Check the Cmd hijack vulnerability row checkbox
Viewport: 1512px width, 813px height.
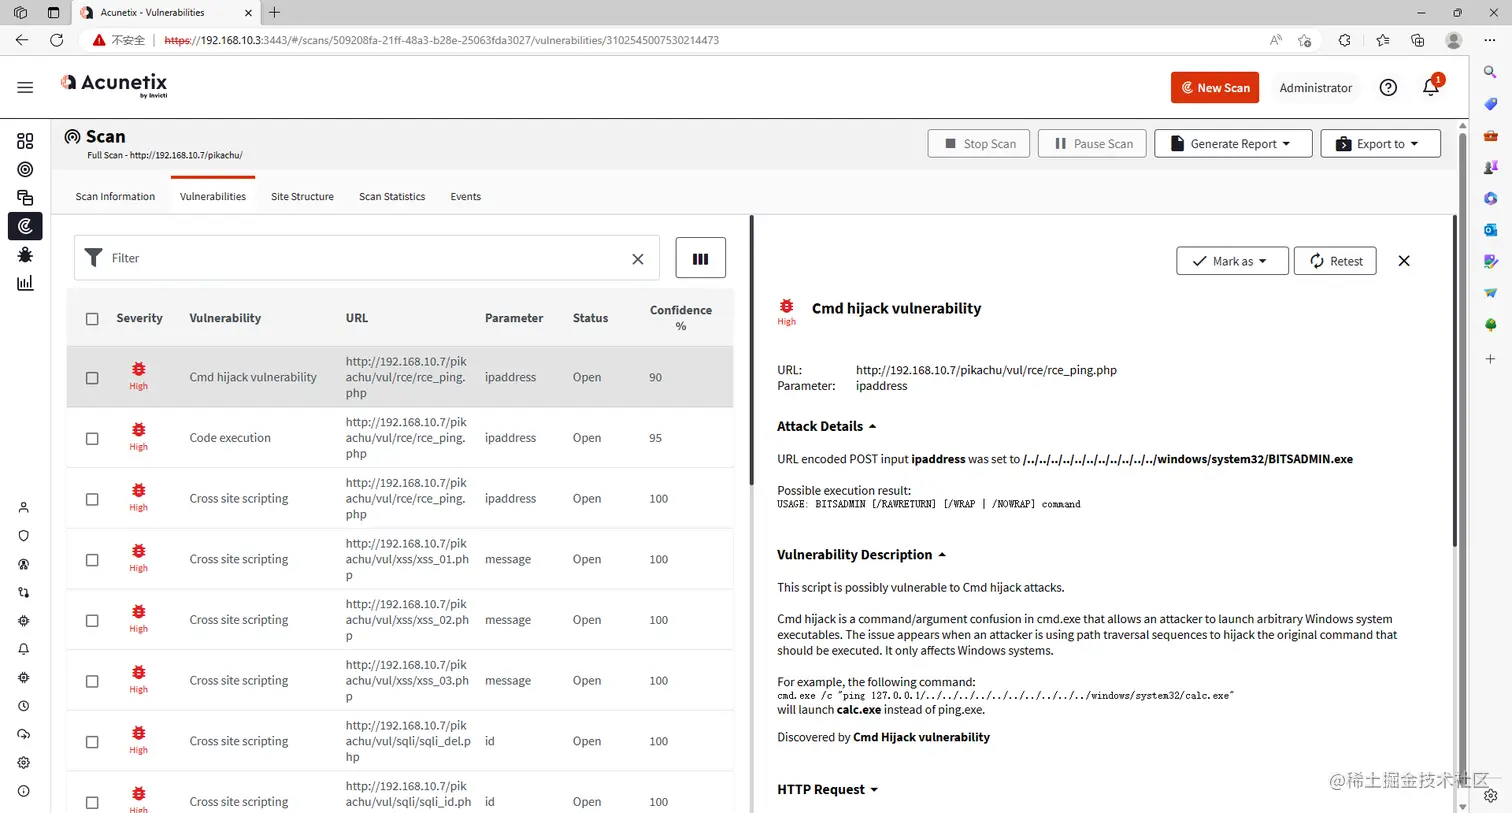click(92, 378)
